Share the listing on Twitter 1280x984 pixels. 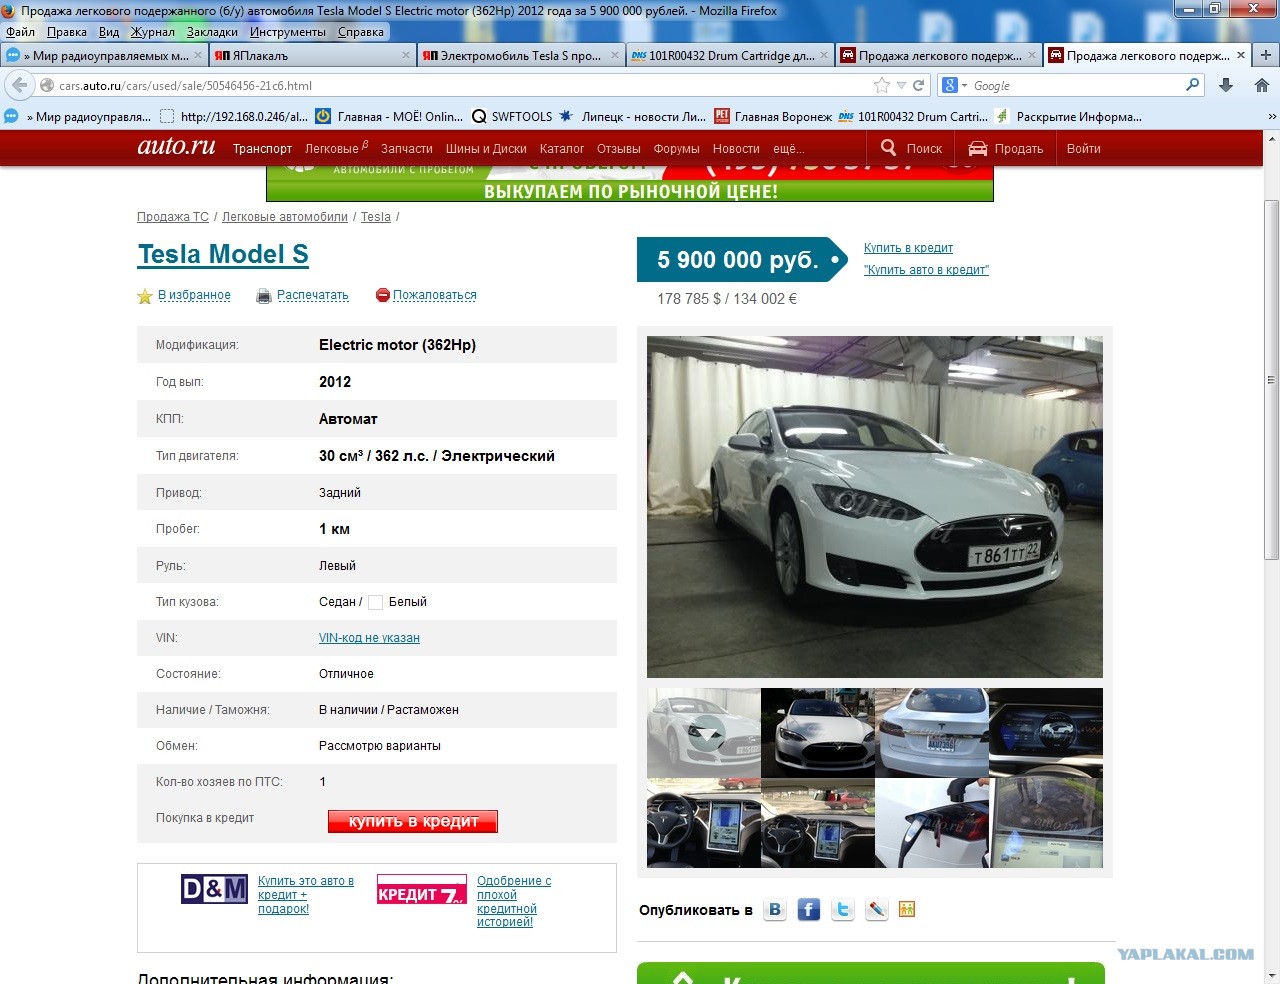point(843,909)
